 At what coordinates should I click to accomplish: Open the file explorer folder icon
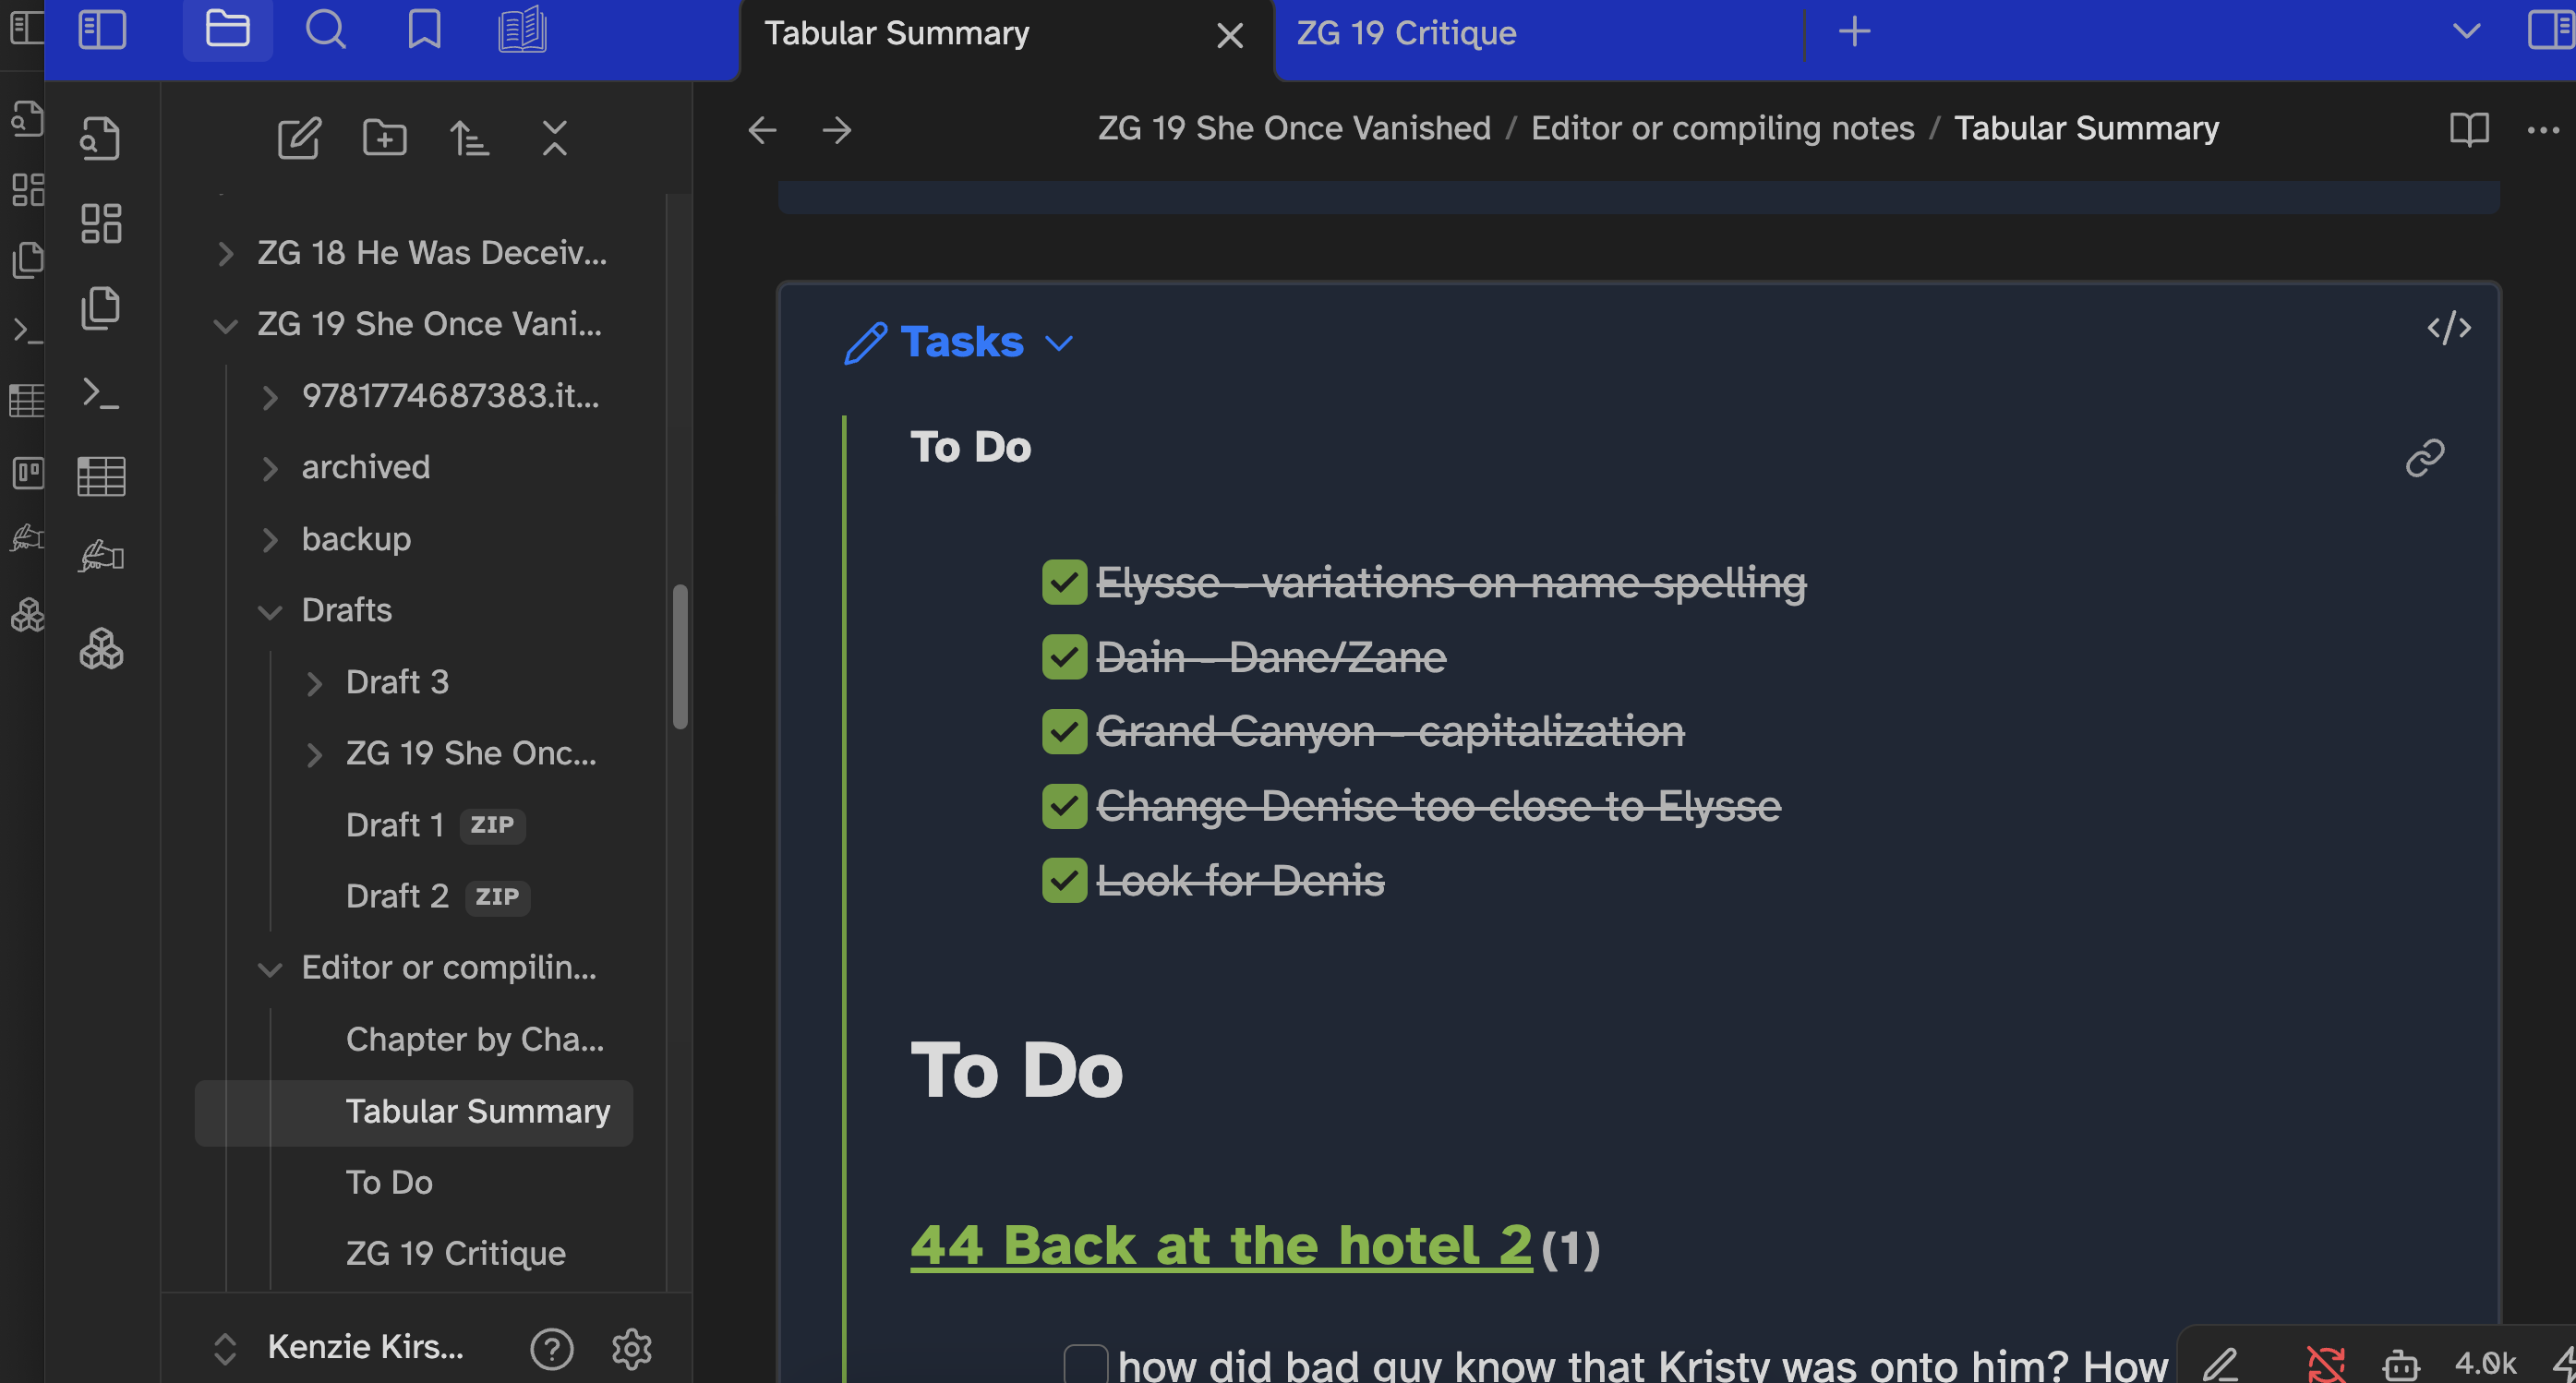(227, 30)
